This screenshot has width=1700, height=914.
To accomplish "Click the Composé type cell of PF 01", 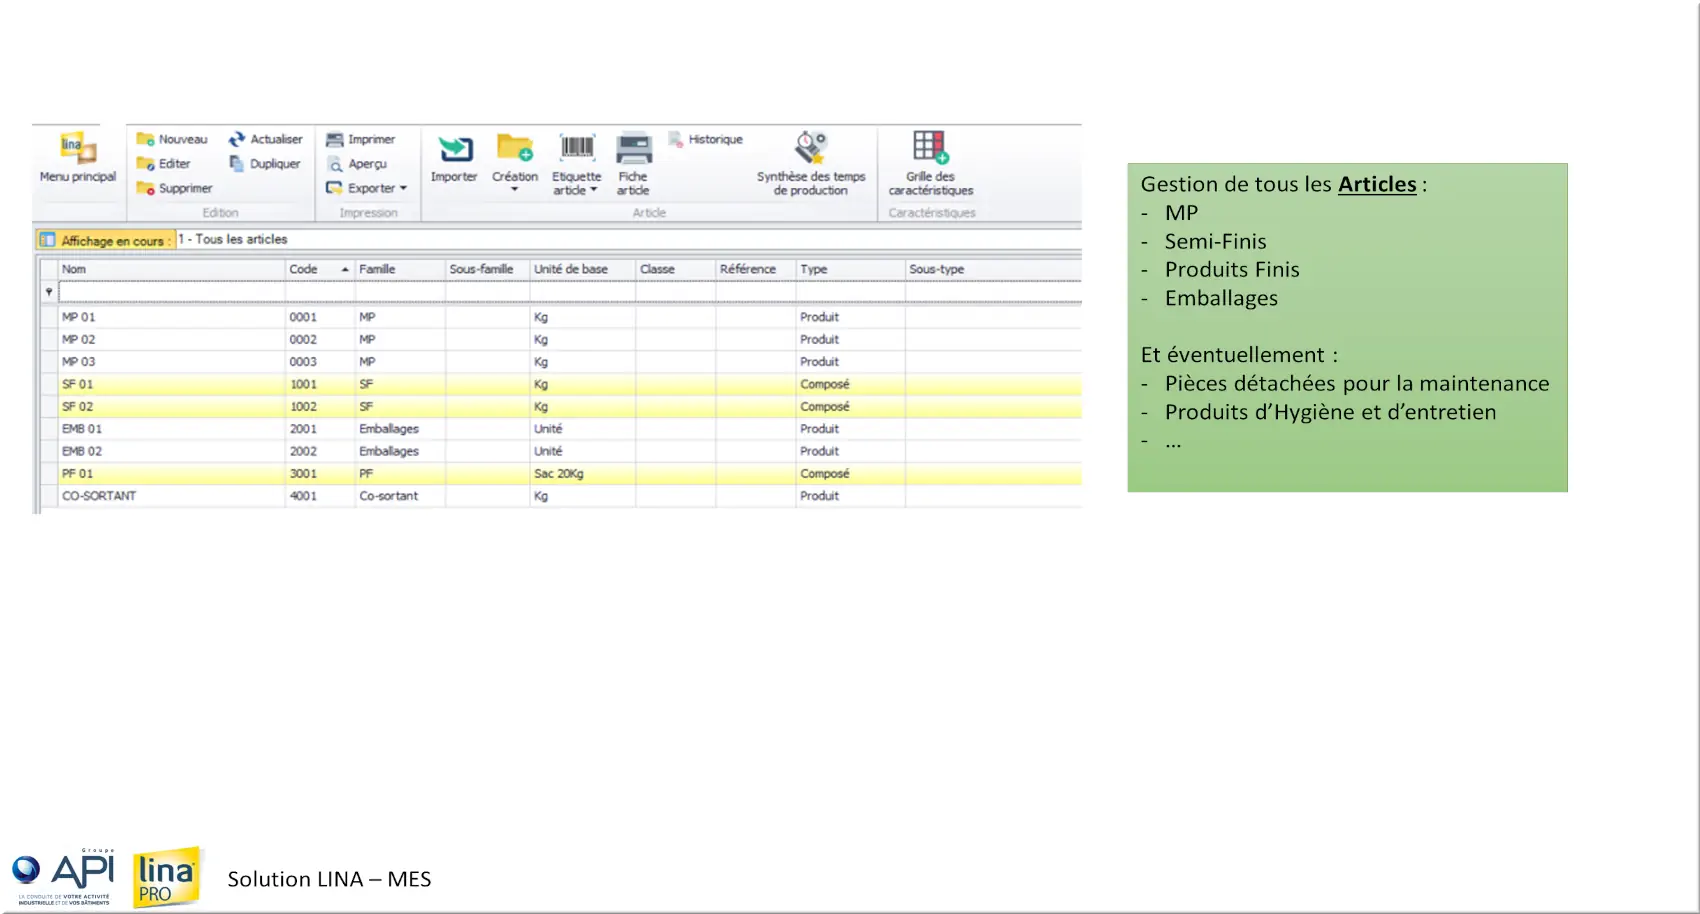I will pos(850,473).
